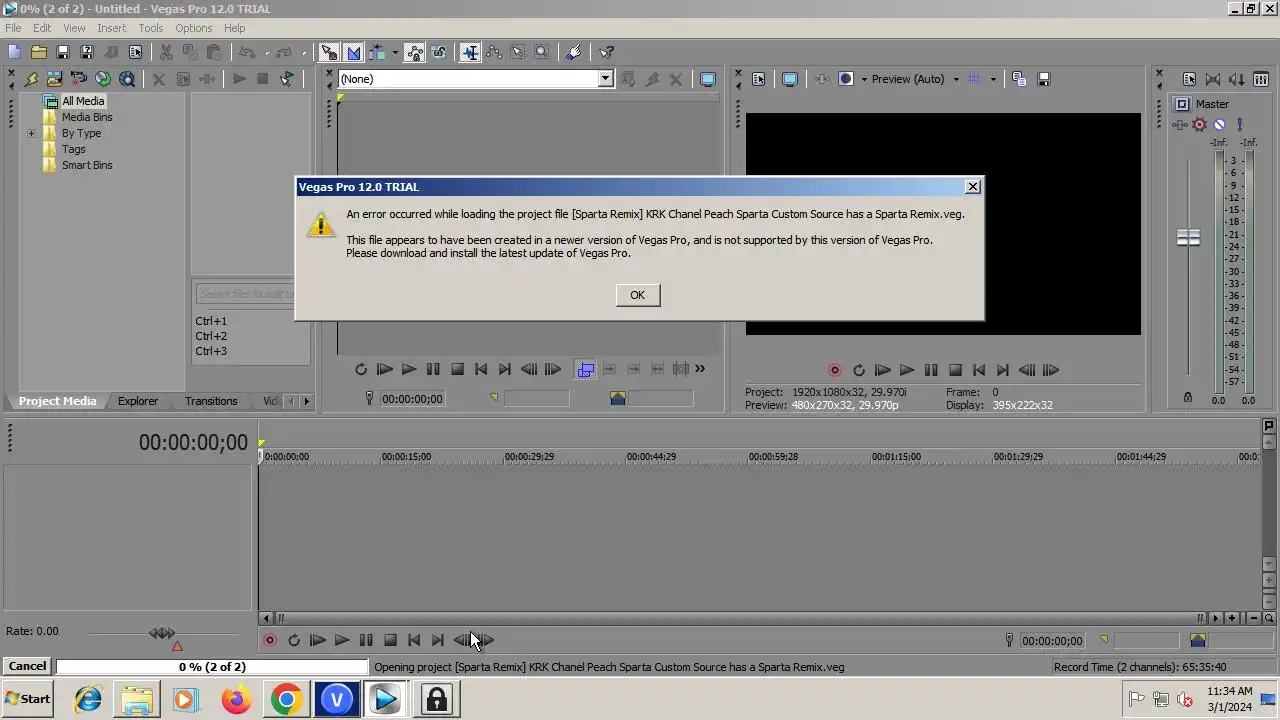
Task: Select Media Bins folder
Action: point(87,117)
